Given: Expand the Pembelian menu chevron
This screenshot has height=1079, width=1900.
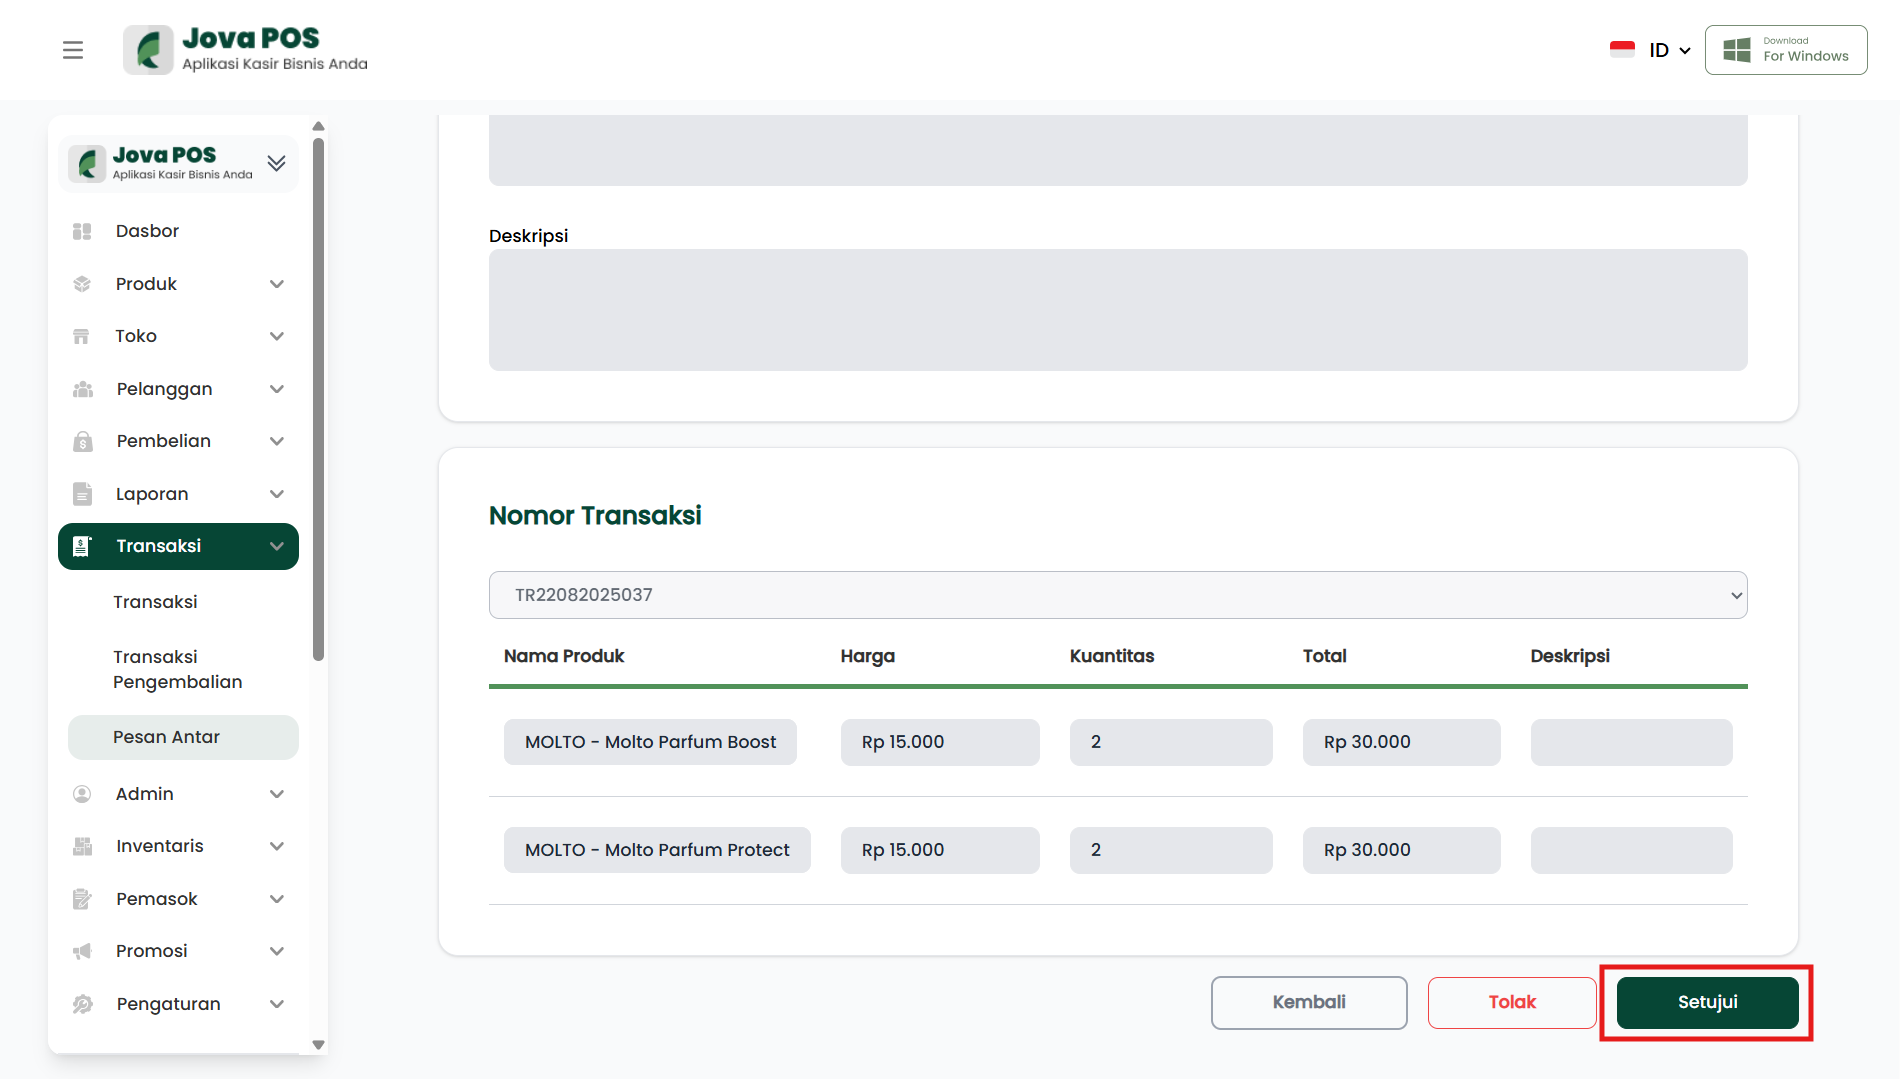Looking at the screenshot, I should pos(277,441).
